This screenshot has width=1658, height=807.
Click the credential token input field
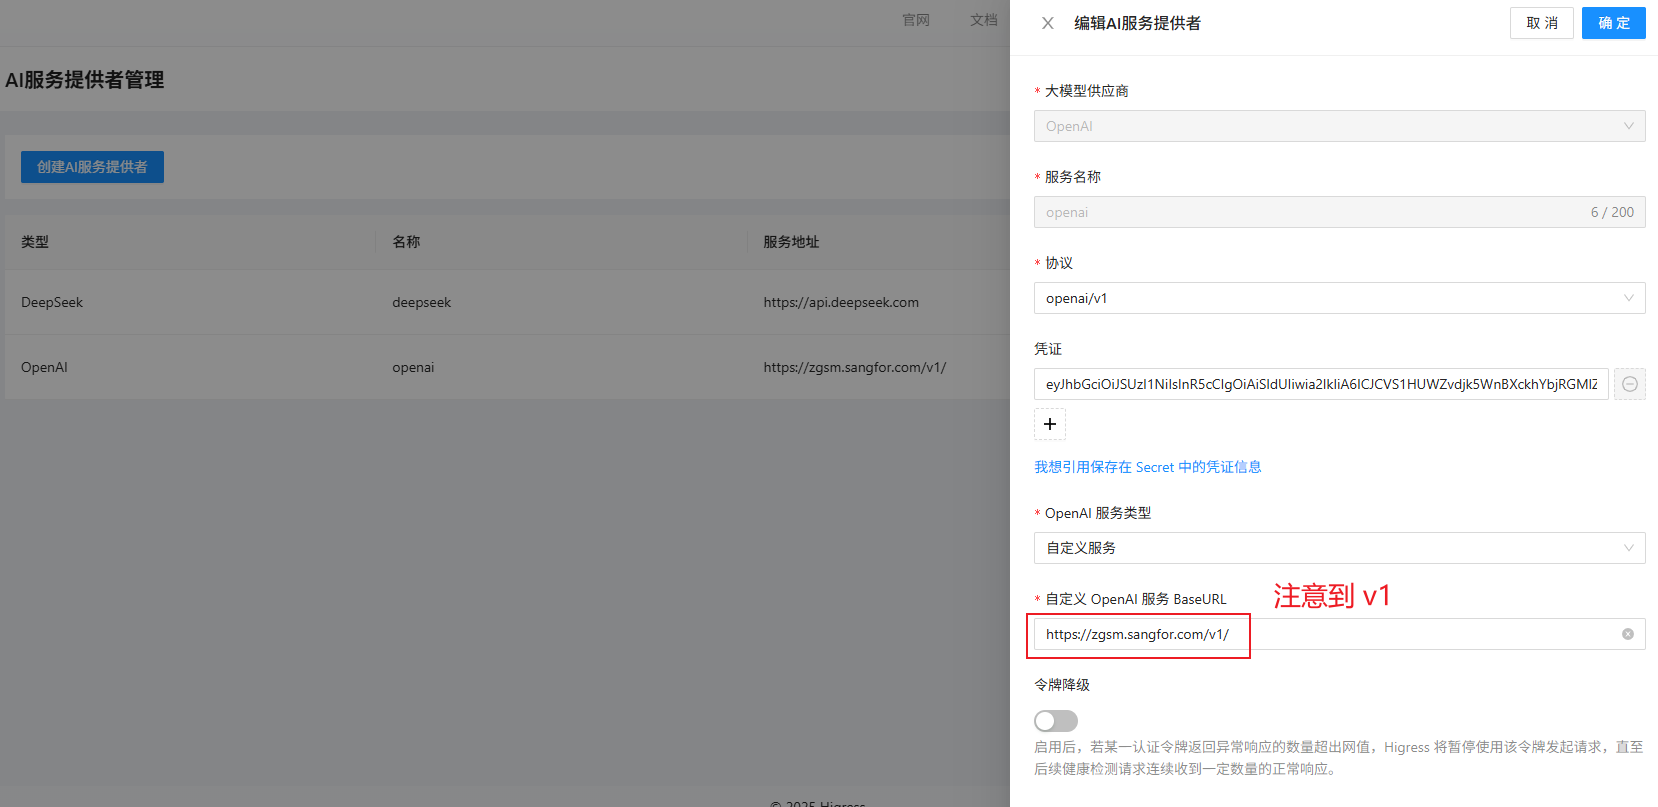1320,384
